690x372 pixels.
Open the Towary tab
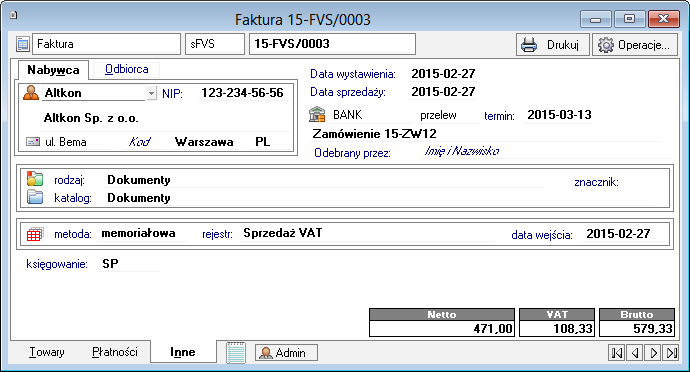tap(47, 352)
